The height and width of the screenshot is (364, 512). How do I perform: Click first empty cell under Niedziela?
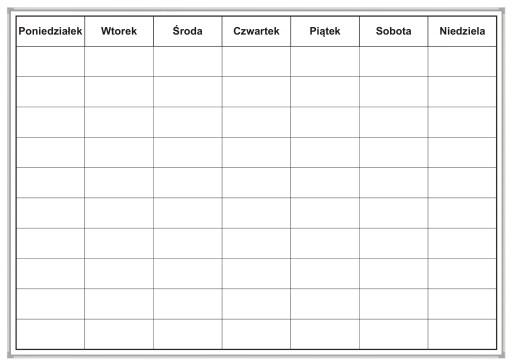click(x=462, y=61)
